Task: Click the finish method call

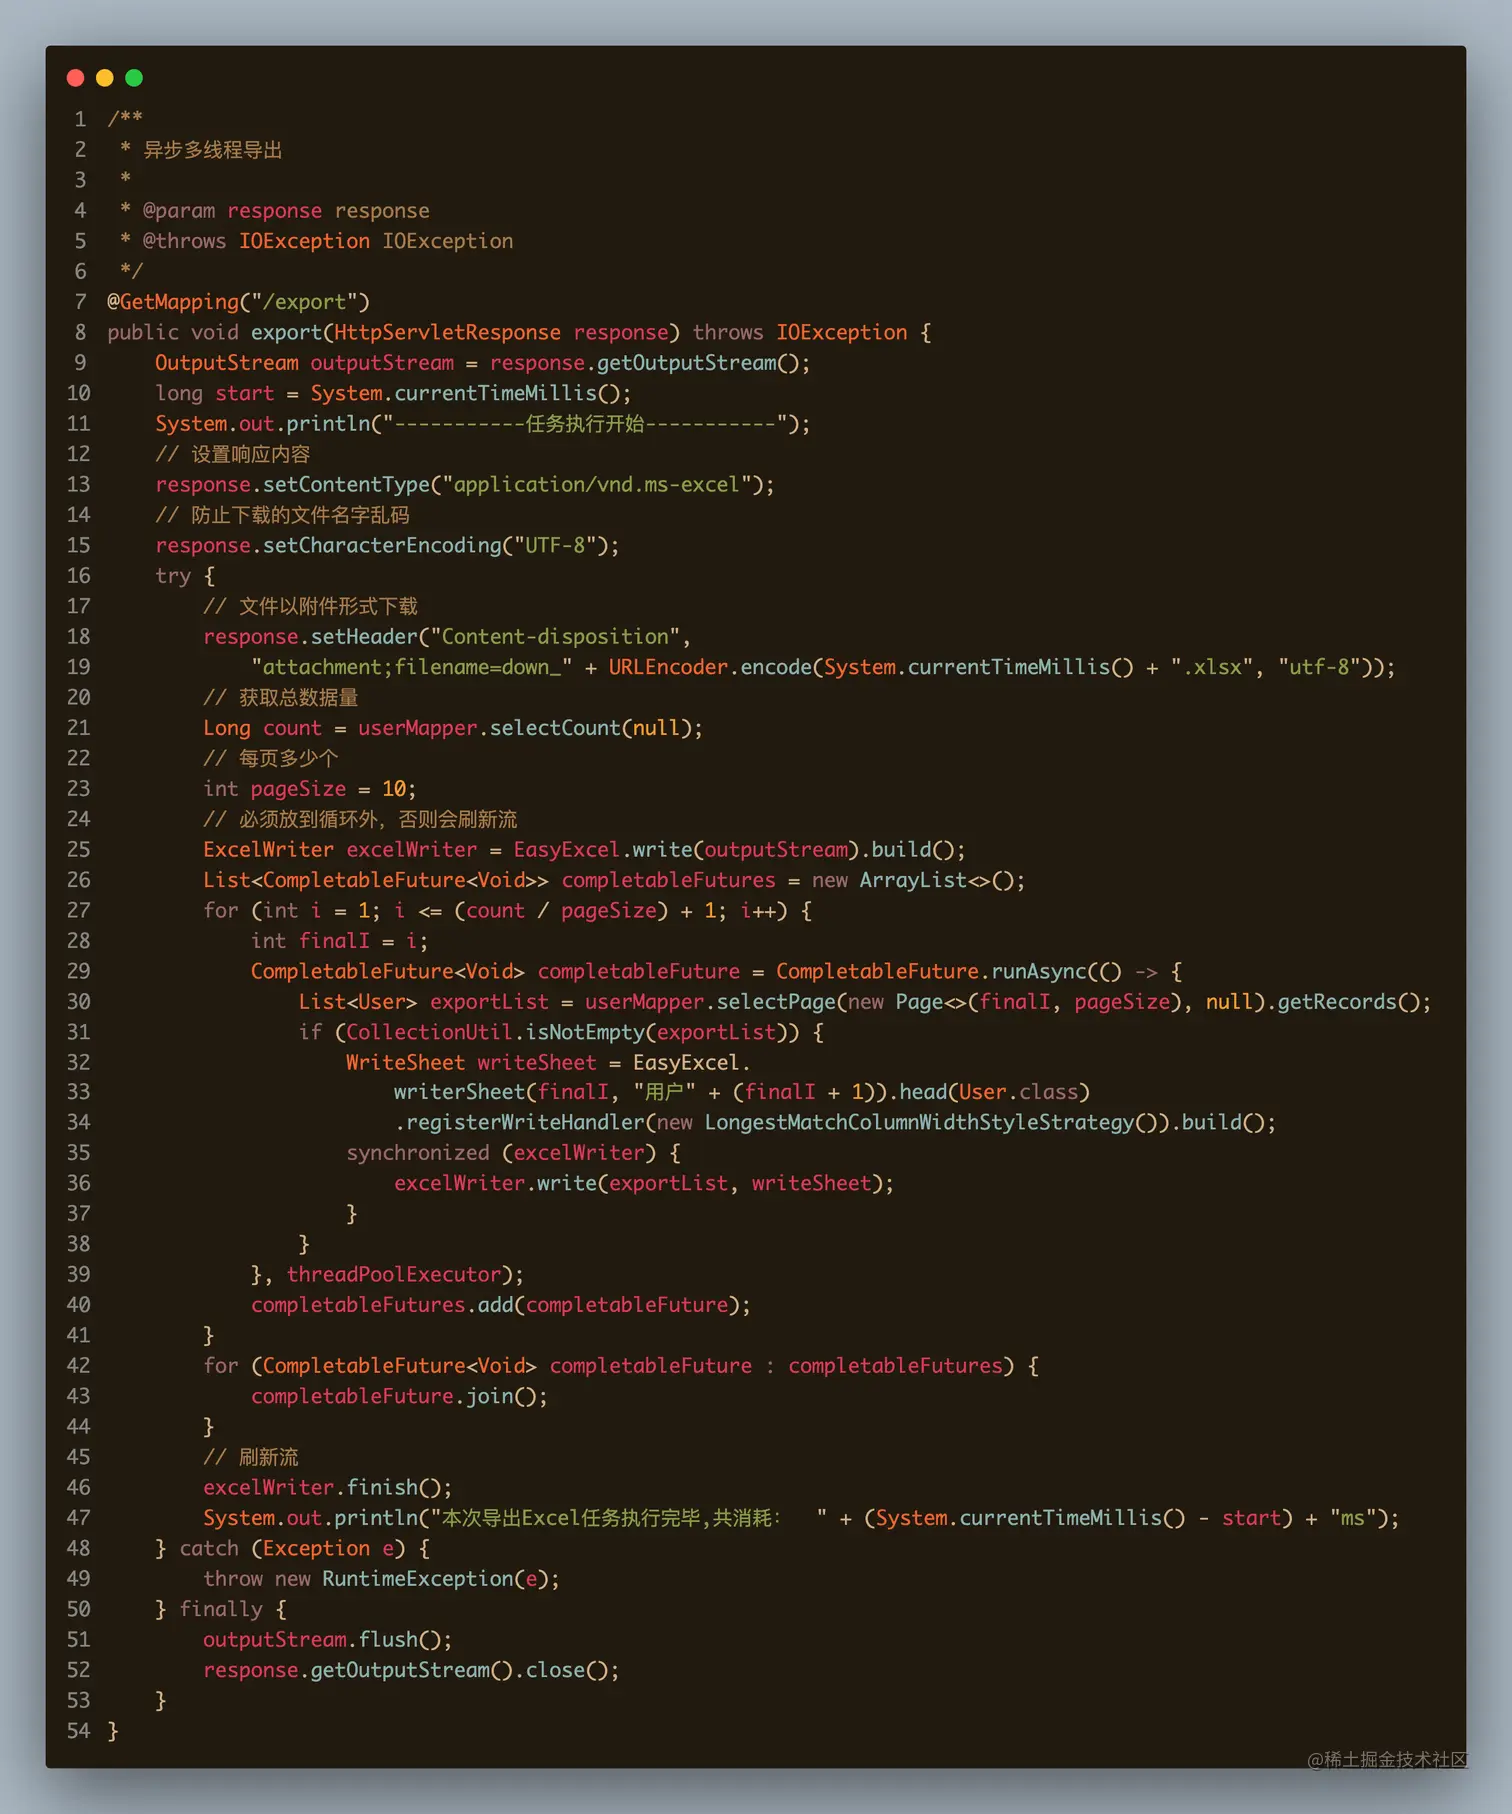Action: [x=382, y=1488]
